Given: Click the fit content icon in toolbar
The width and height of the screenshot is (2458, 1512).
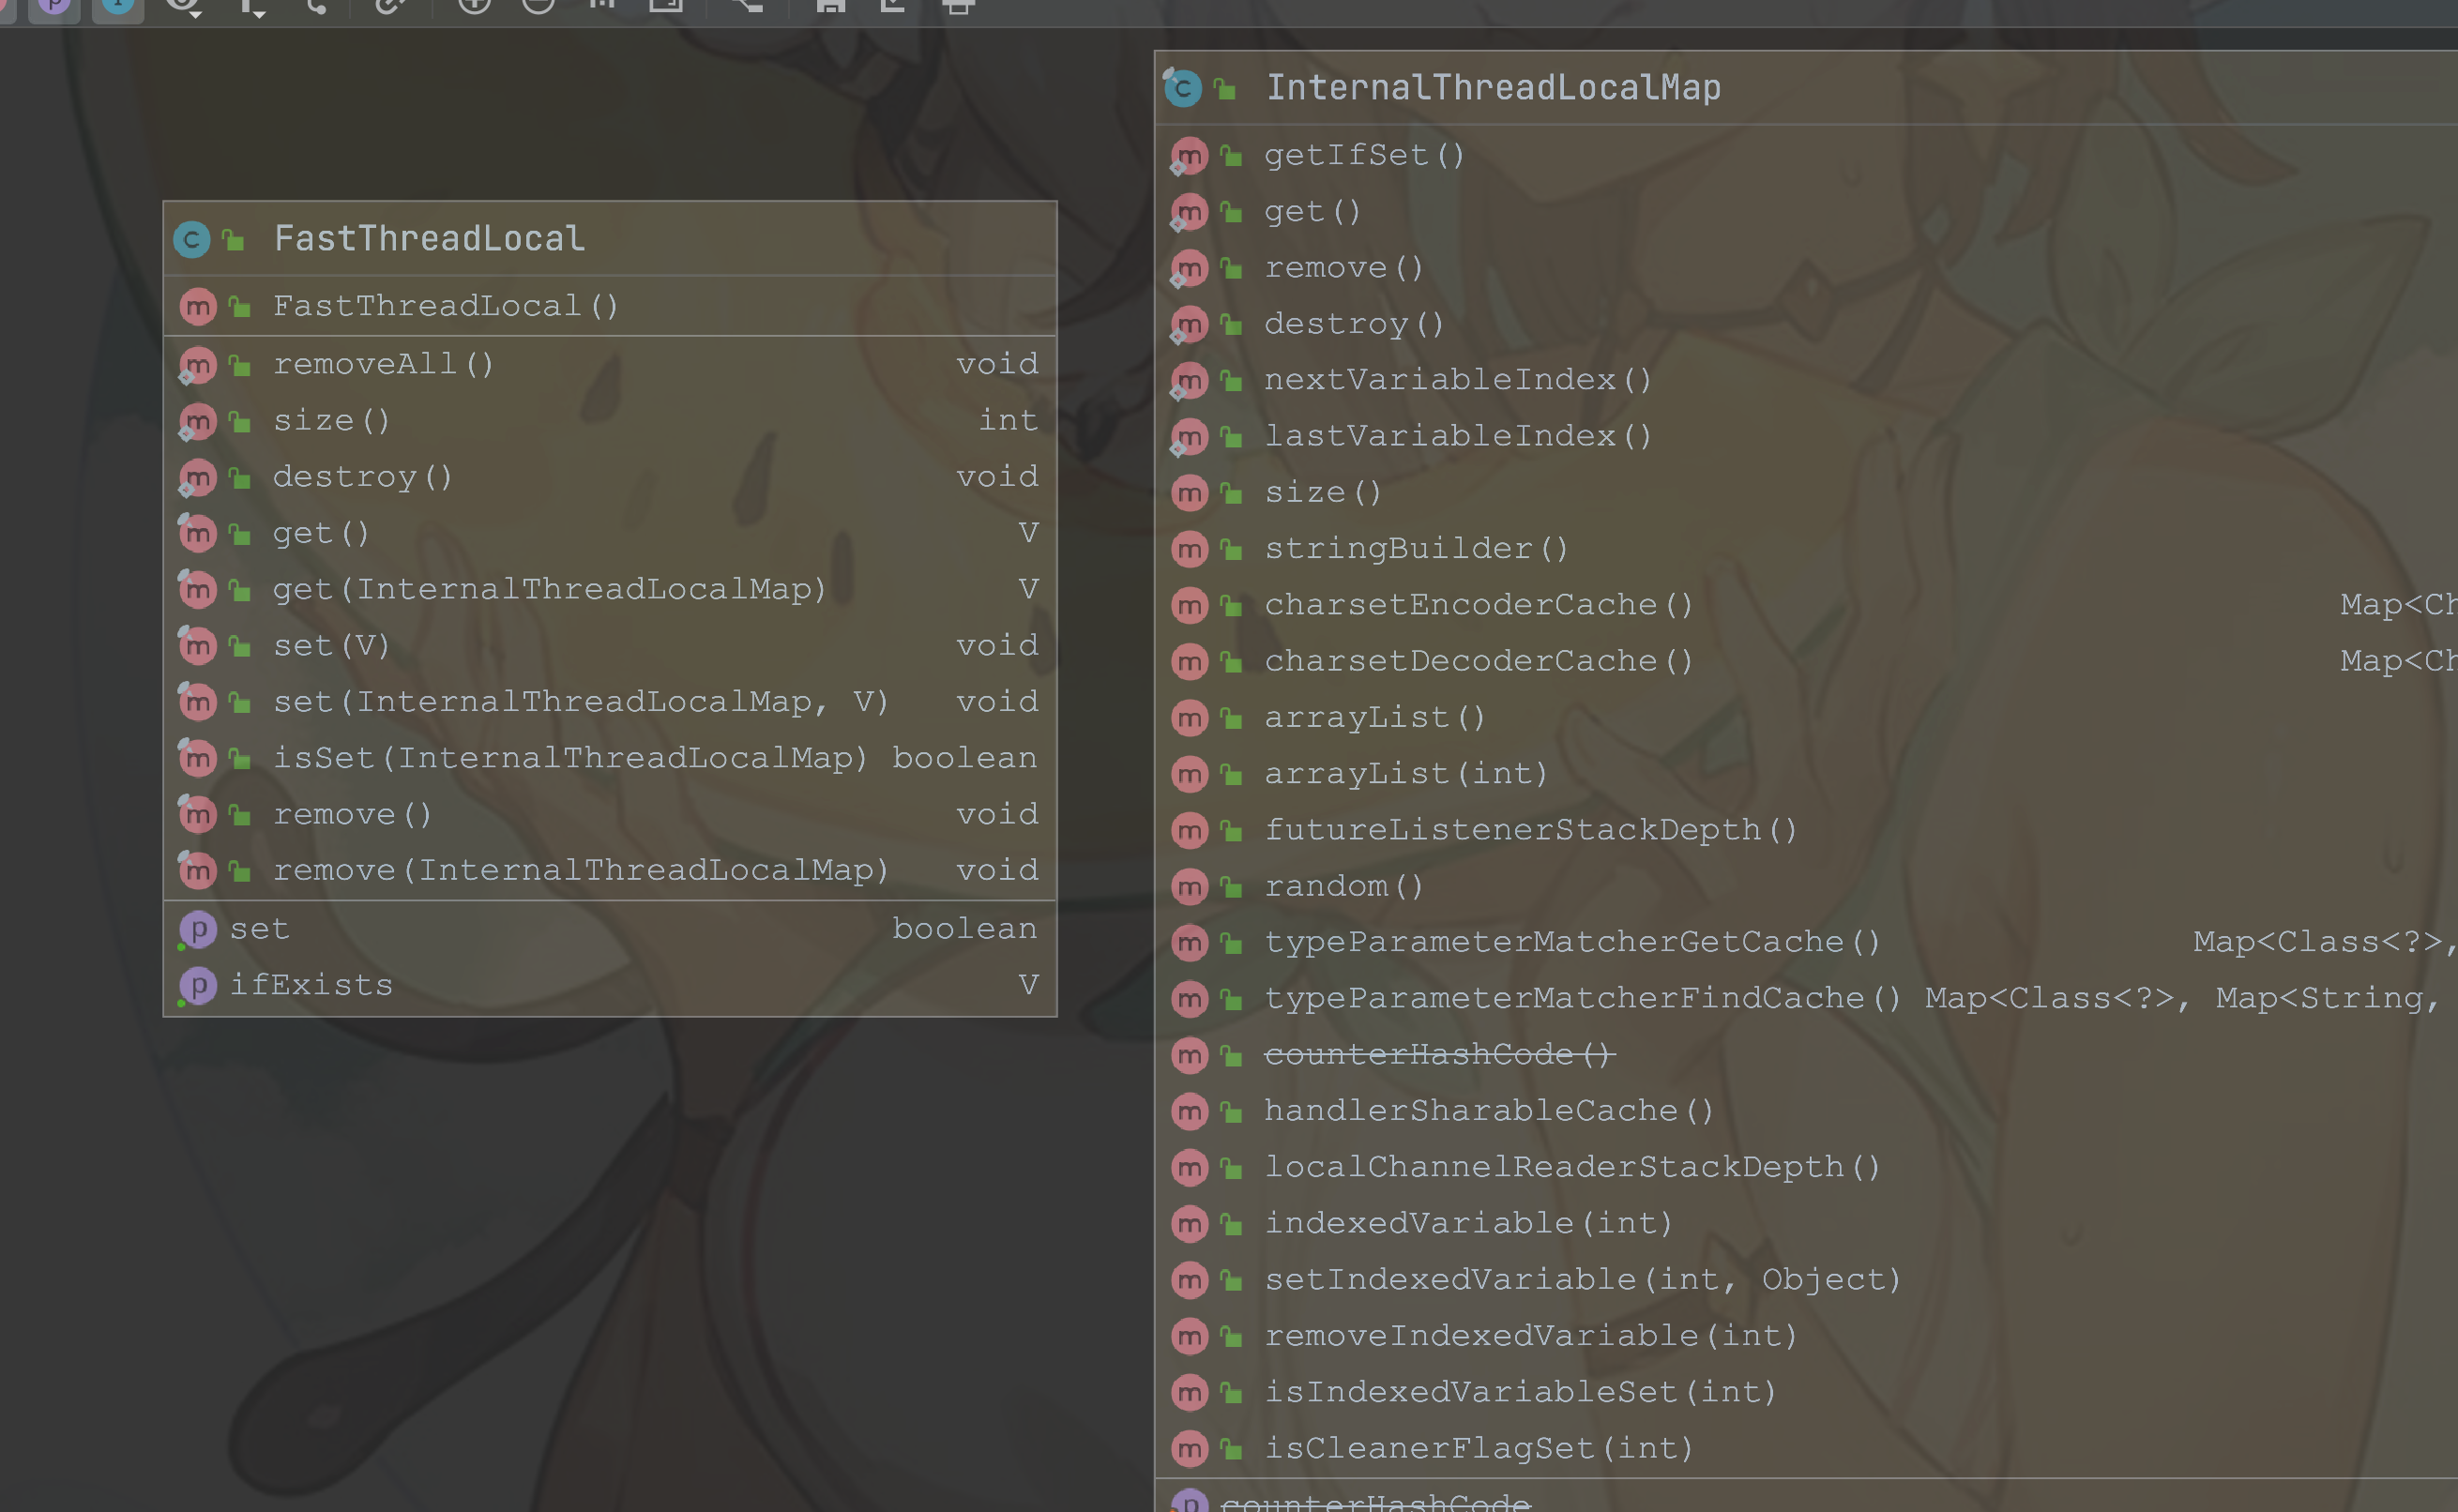Looking at the screenshot, I should coord(666,4).
